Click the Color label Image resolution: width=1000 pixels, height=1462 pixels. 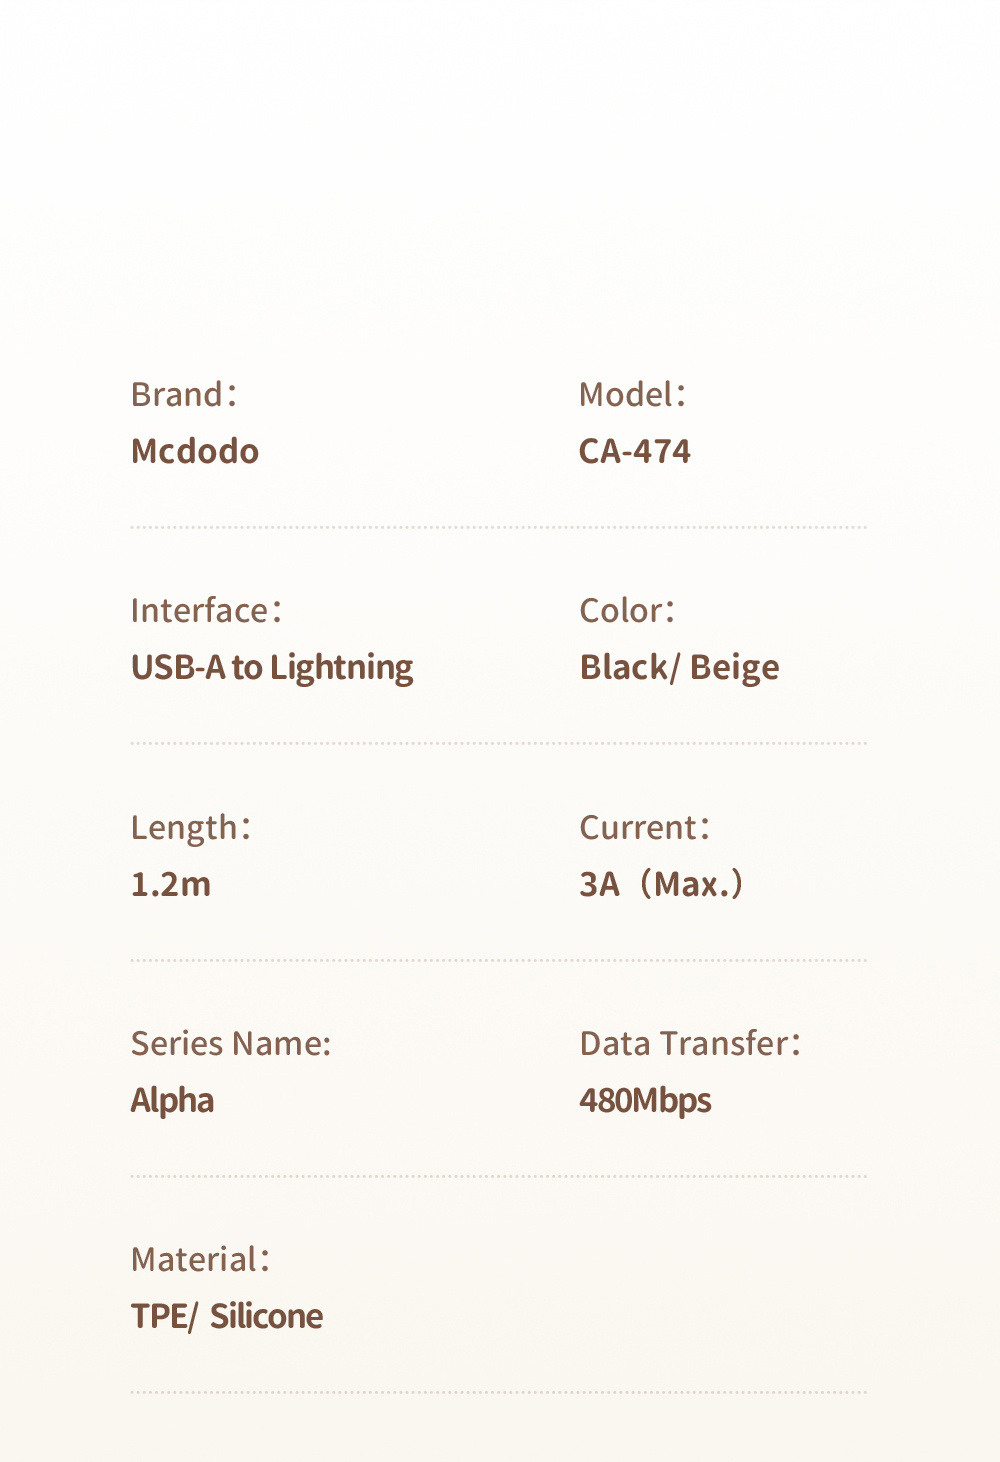(x=627, y=611)
